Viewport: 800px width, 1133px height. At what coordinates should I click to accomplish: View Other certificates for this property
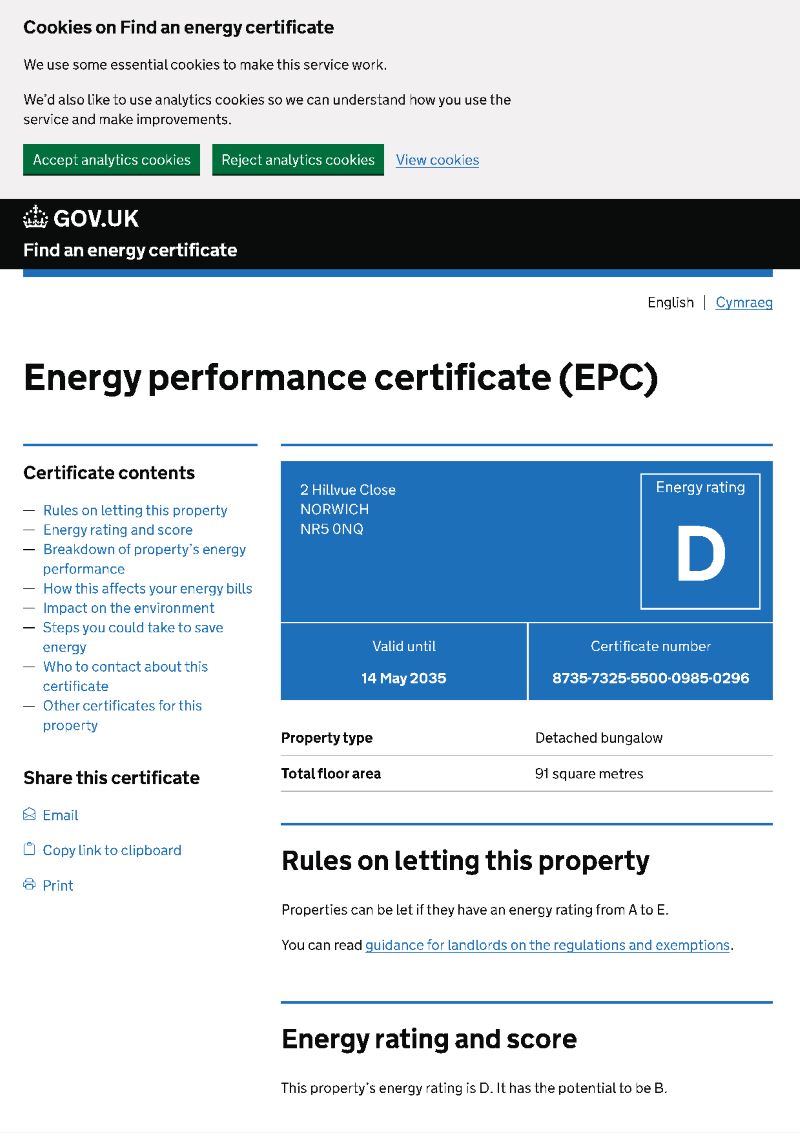pos(122,706)
